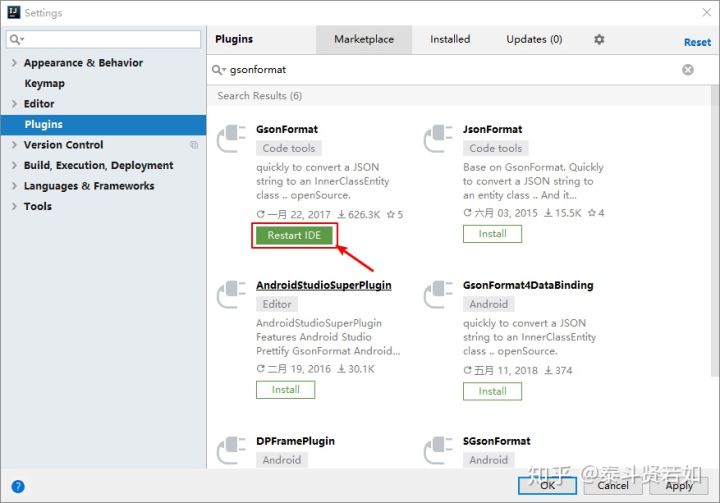Click Restart IDE for GsonFormat
720x503 pixels.
pos(294,235)
